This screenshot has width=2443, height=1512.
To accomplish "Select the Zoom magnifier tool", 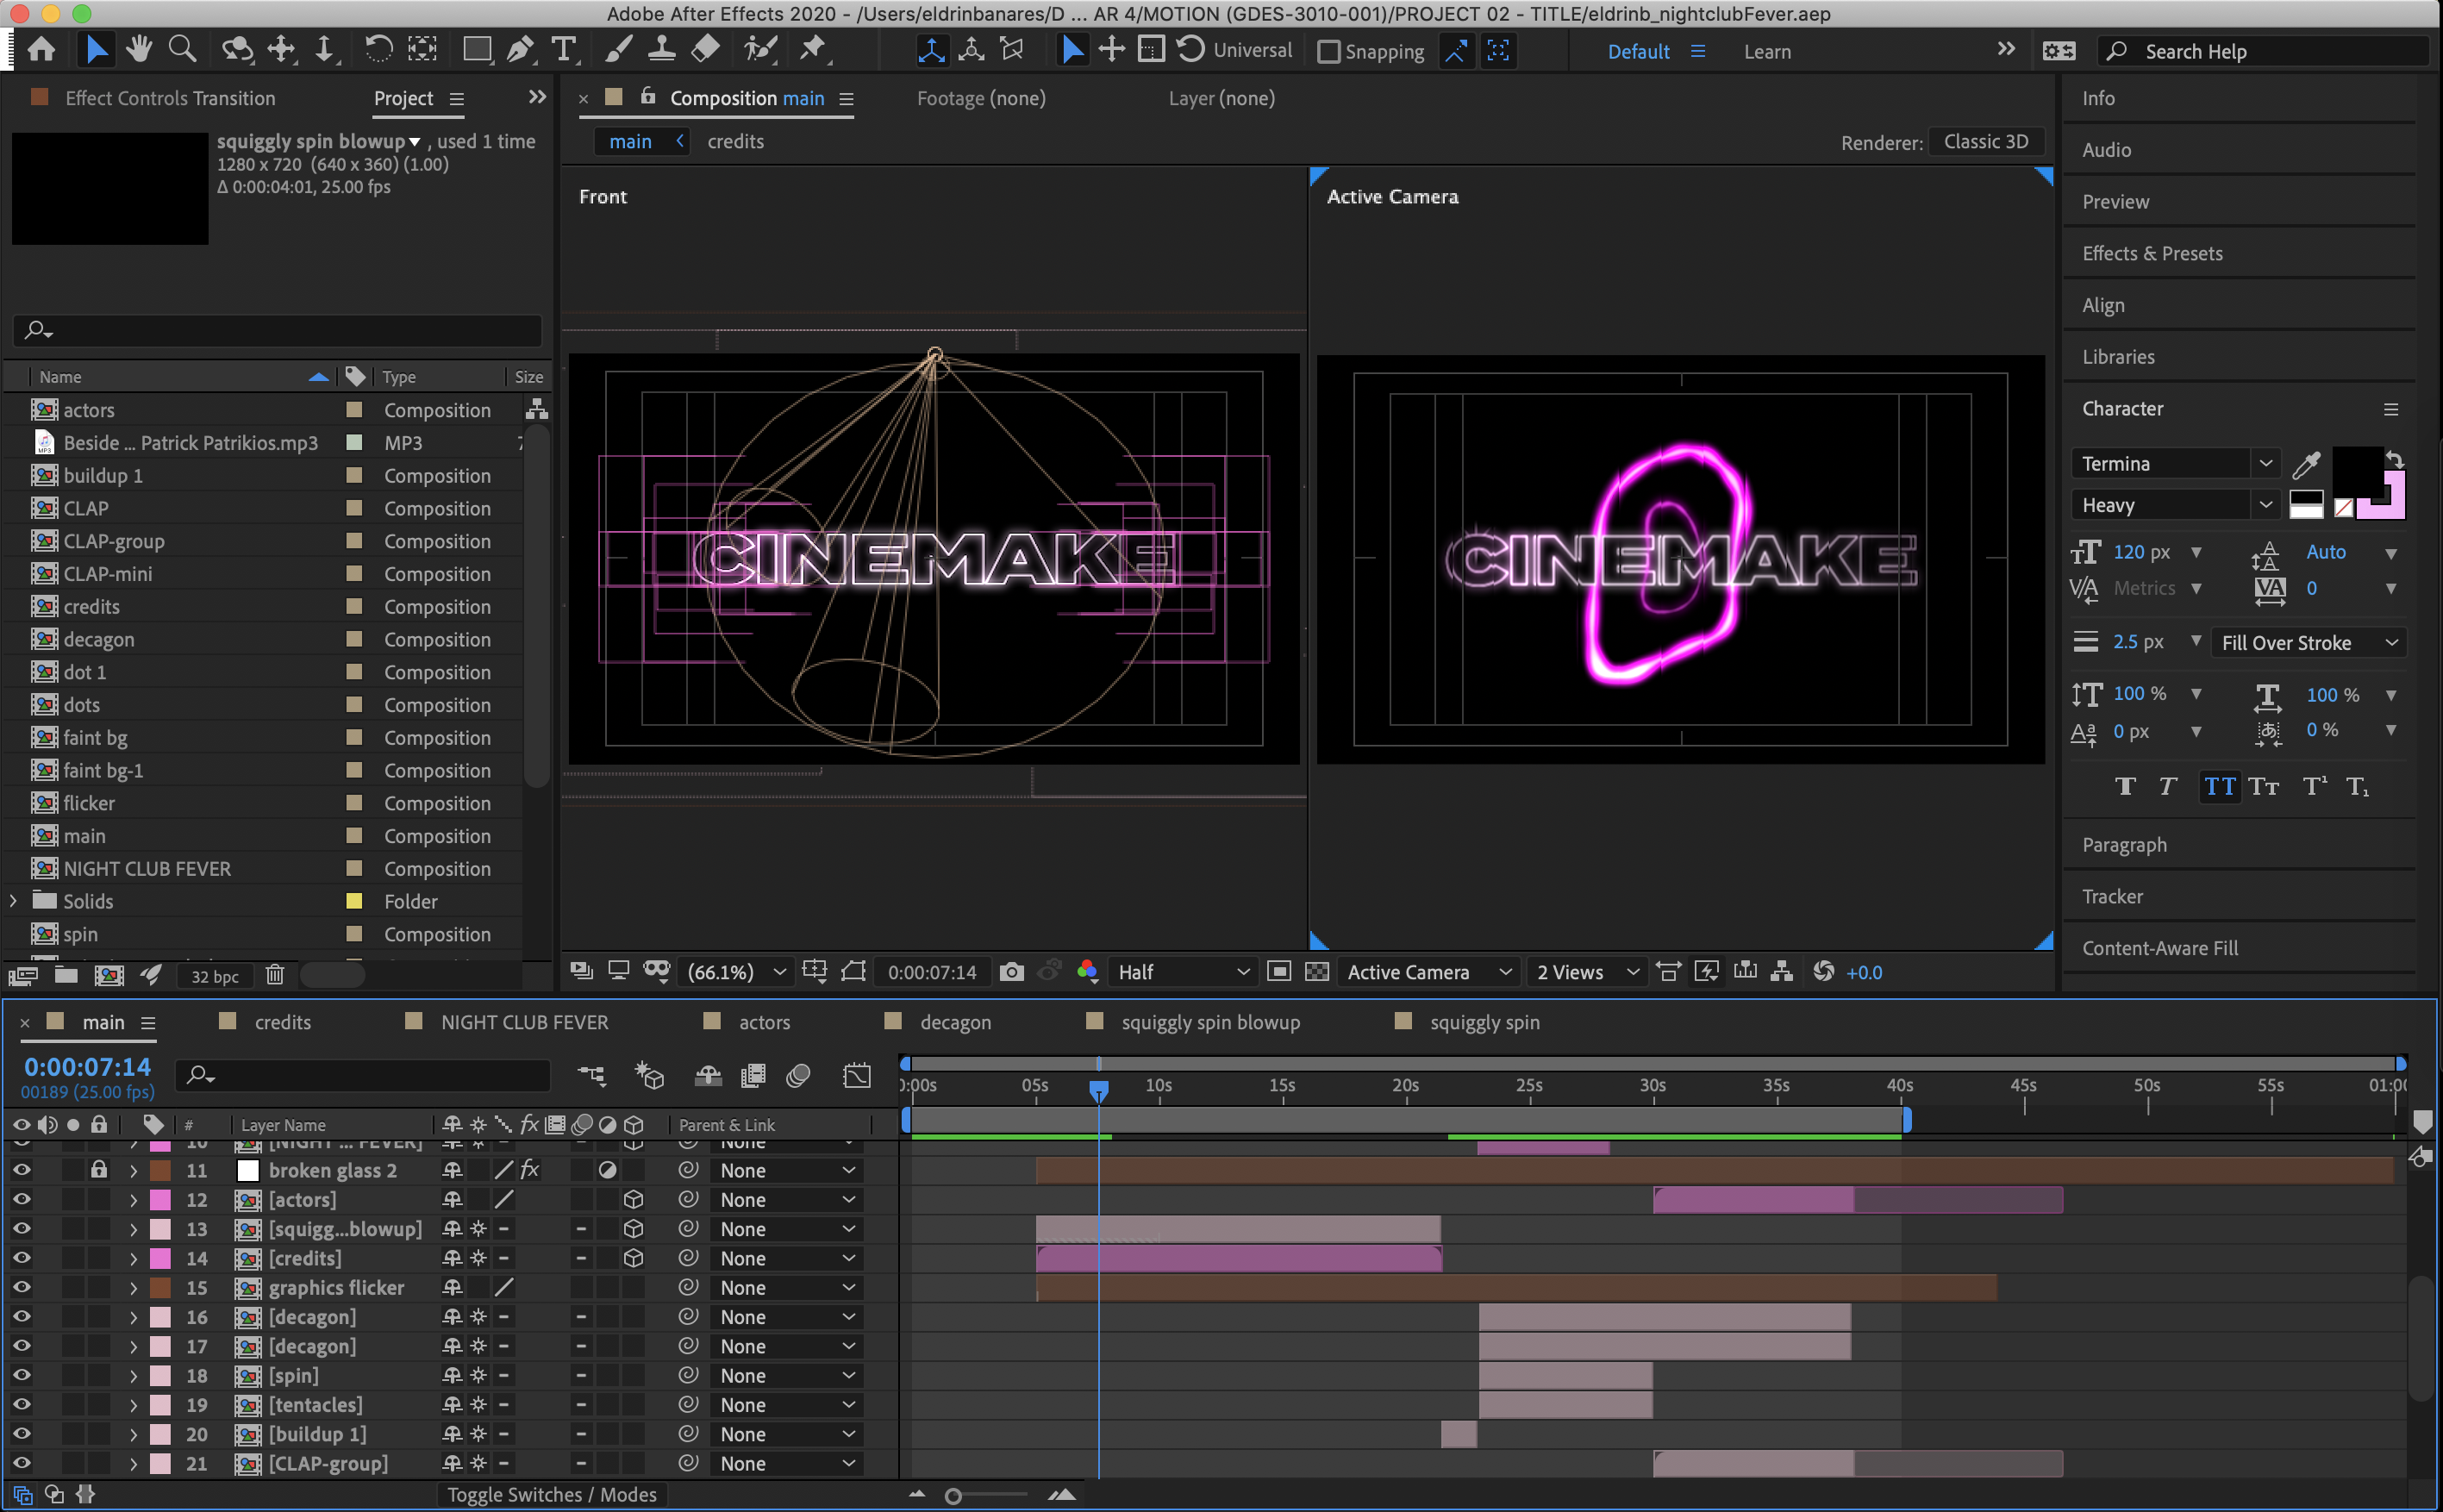I will click(182, 49).
